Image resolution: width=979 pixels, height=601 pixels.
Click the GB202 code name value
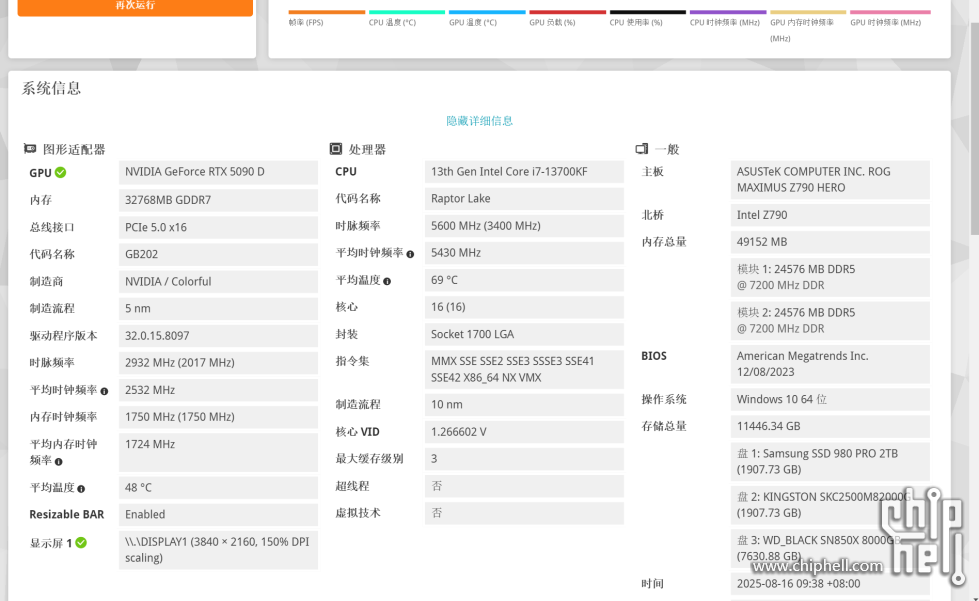coord(219,254)
